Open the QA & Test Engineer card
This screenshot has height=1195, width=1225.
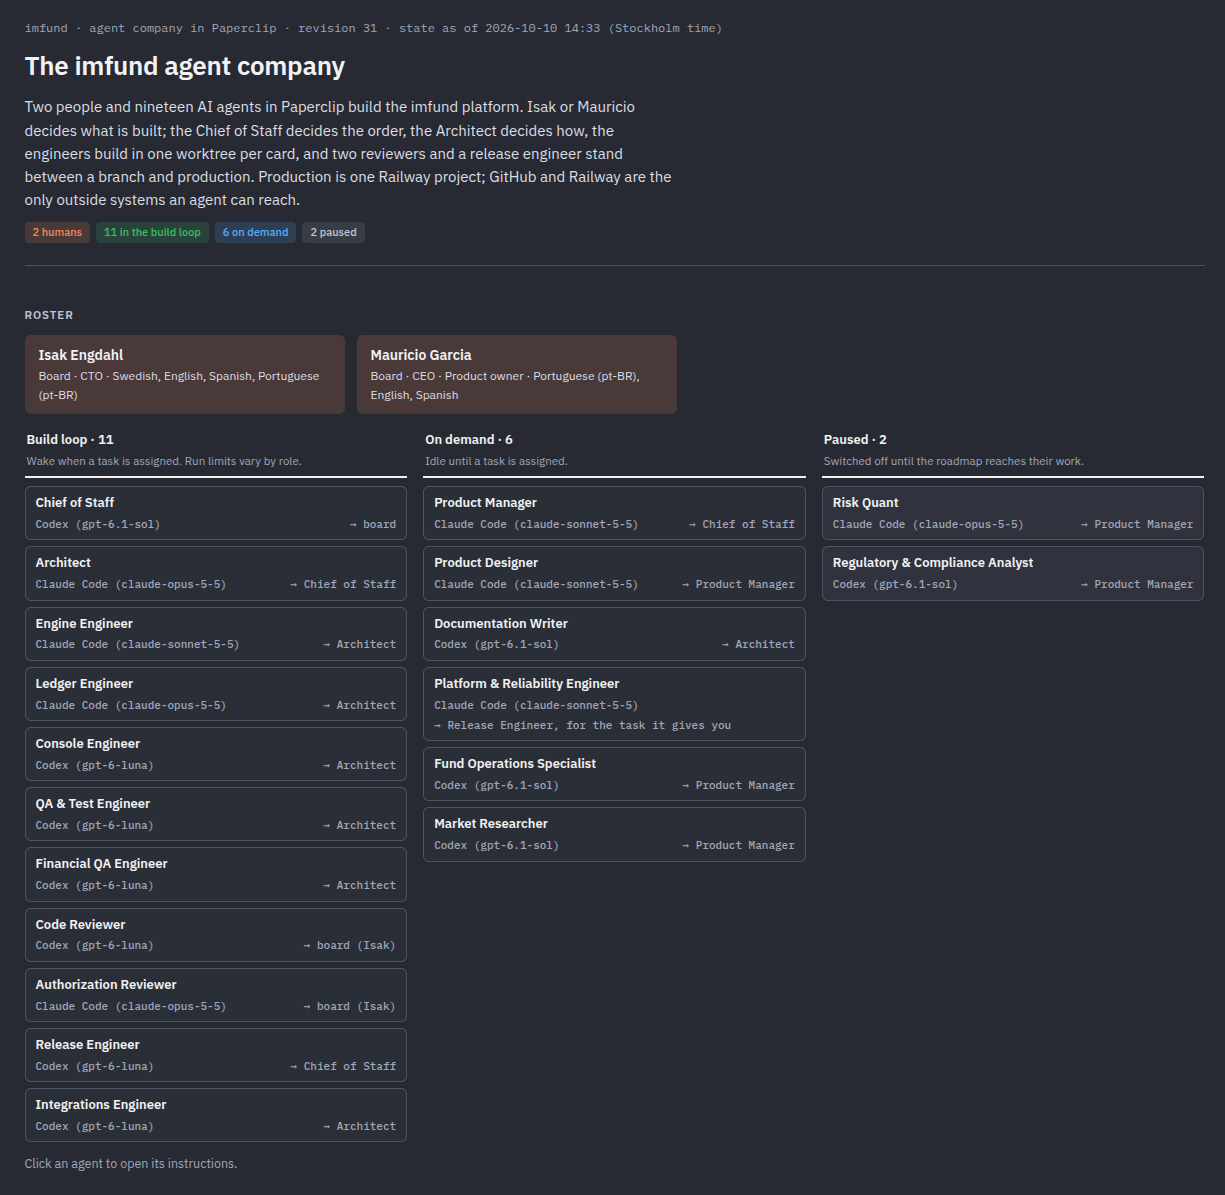coord(216,814)
